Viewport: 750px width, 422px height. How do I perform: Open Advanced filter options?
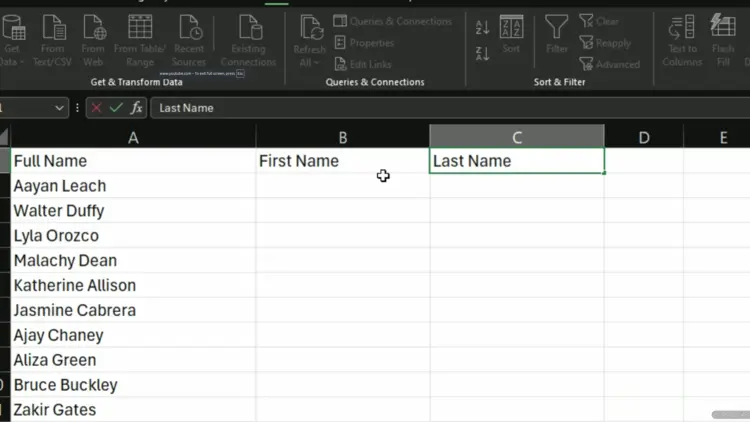tap(609, 64)
